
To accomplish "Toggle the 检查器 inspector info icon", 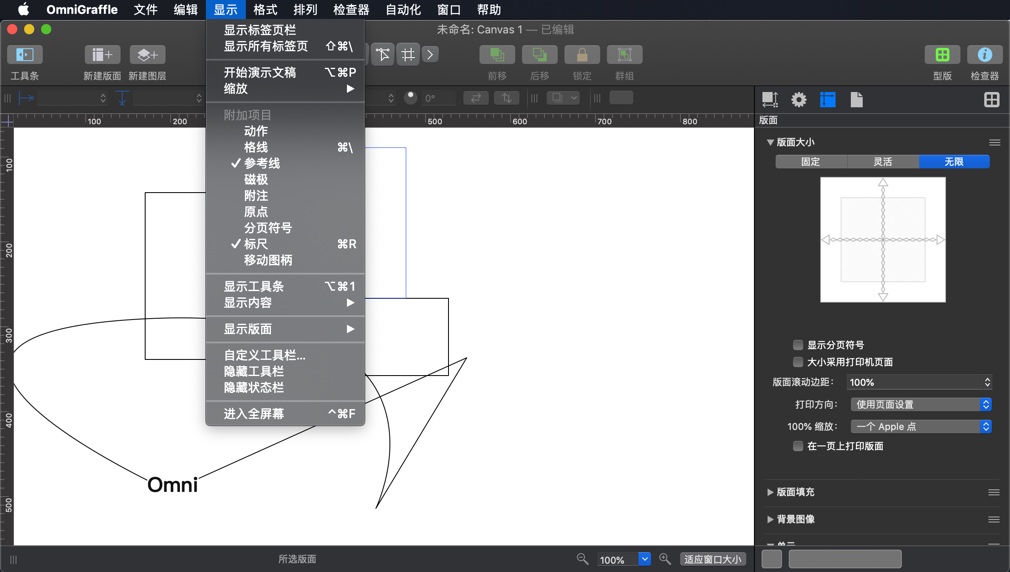I will click(984, 55).
